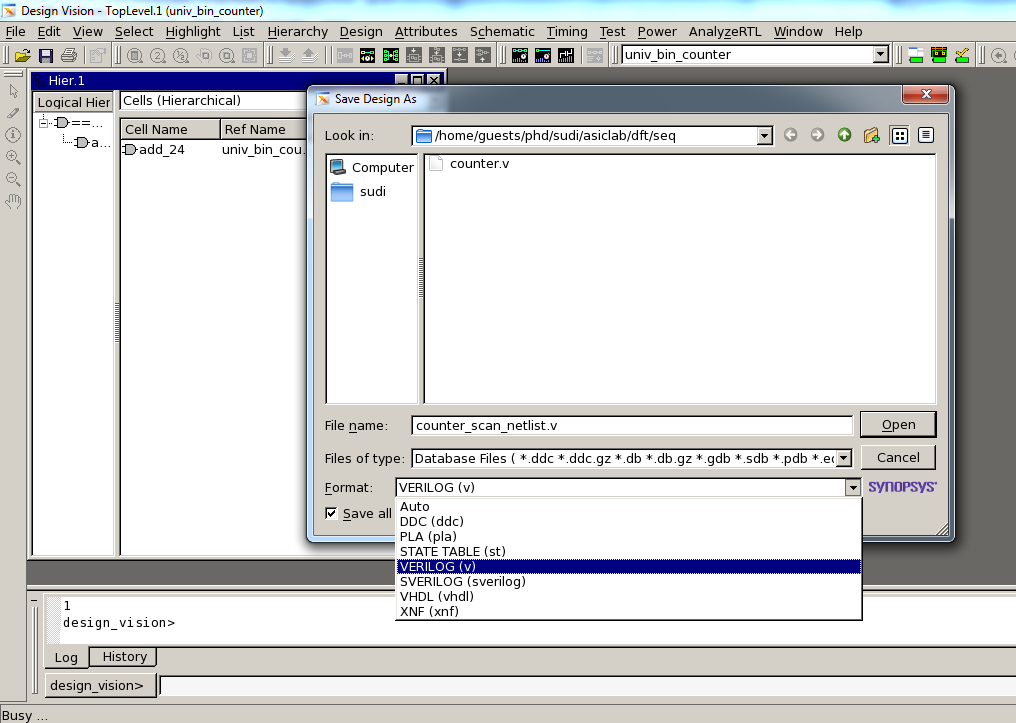
Task: Click the File name input field
Action: tap(632, 426)
